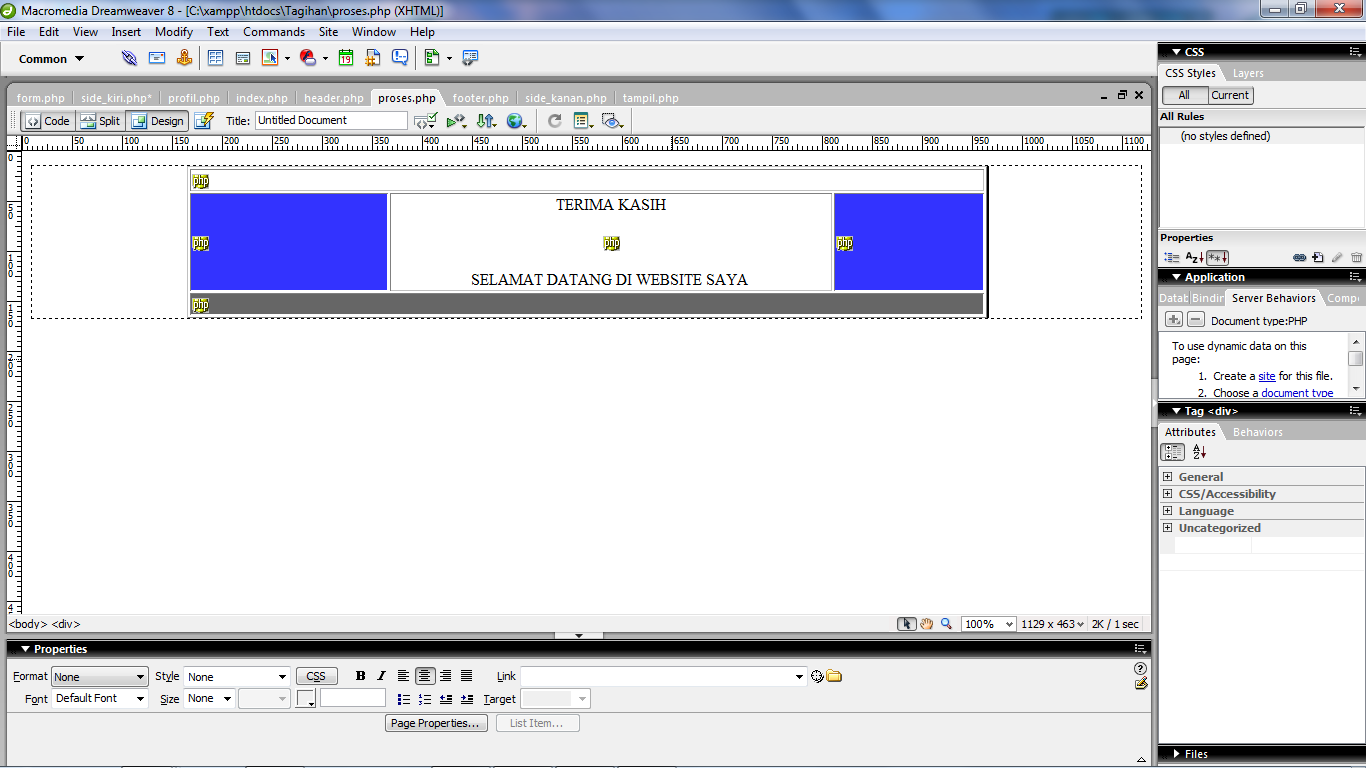Insert a Hyperlink using the toolbar icon

coord(129,58)
